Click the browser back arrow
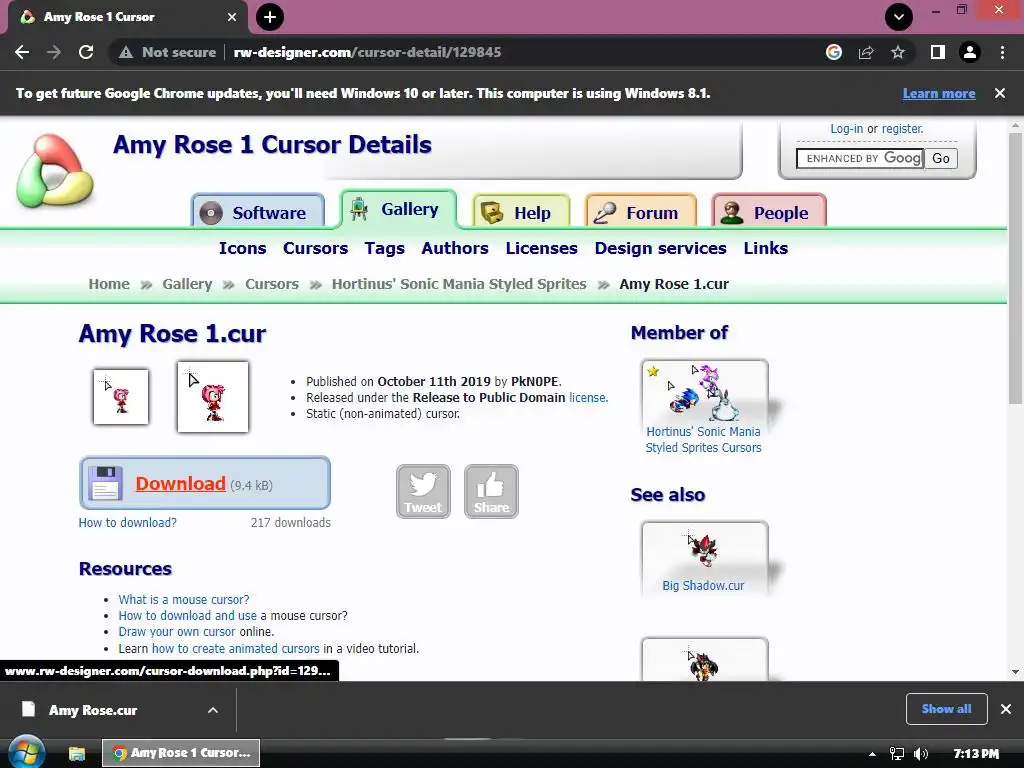 point(22,52)
